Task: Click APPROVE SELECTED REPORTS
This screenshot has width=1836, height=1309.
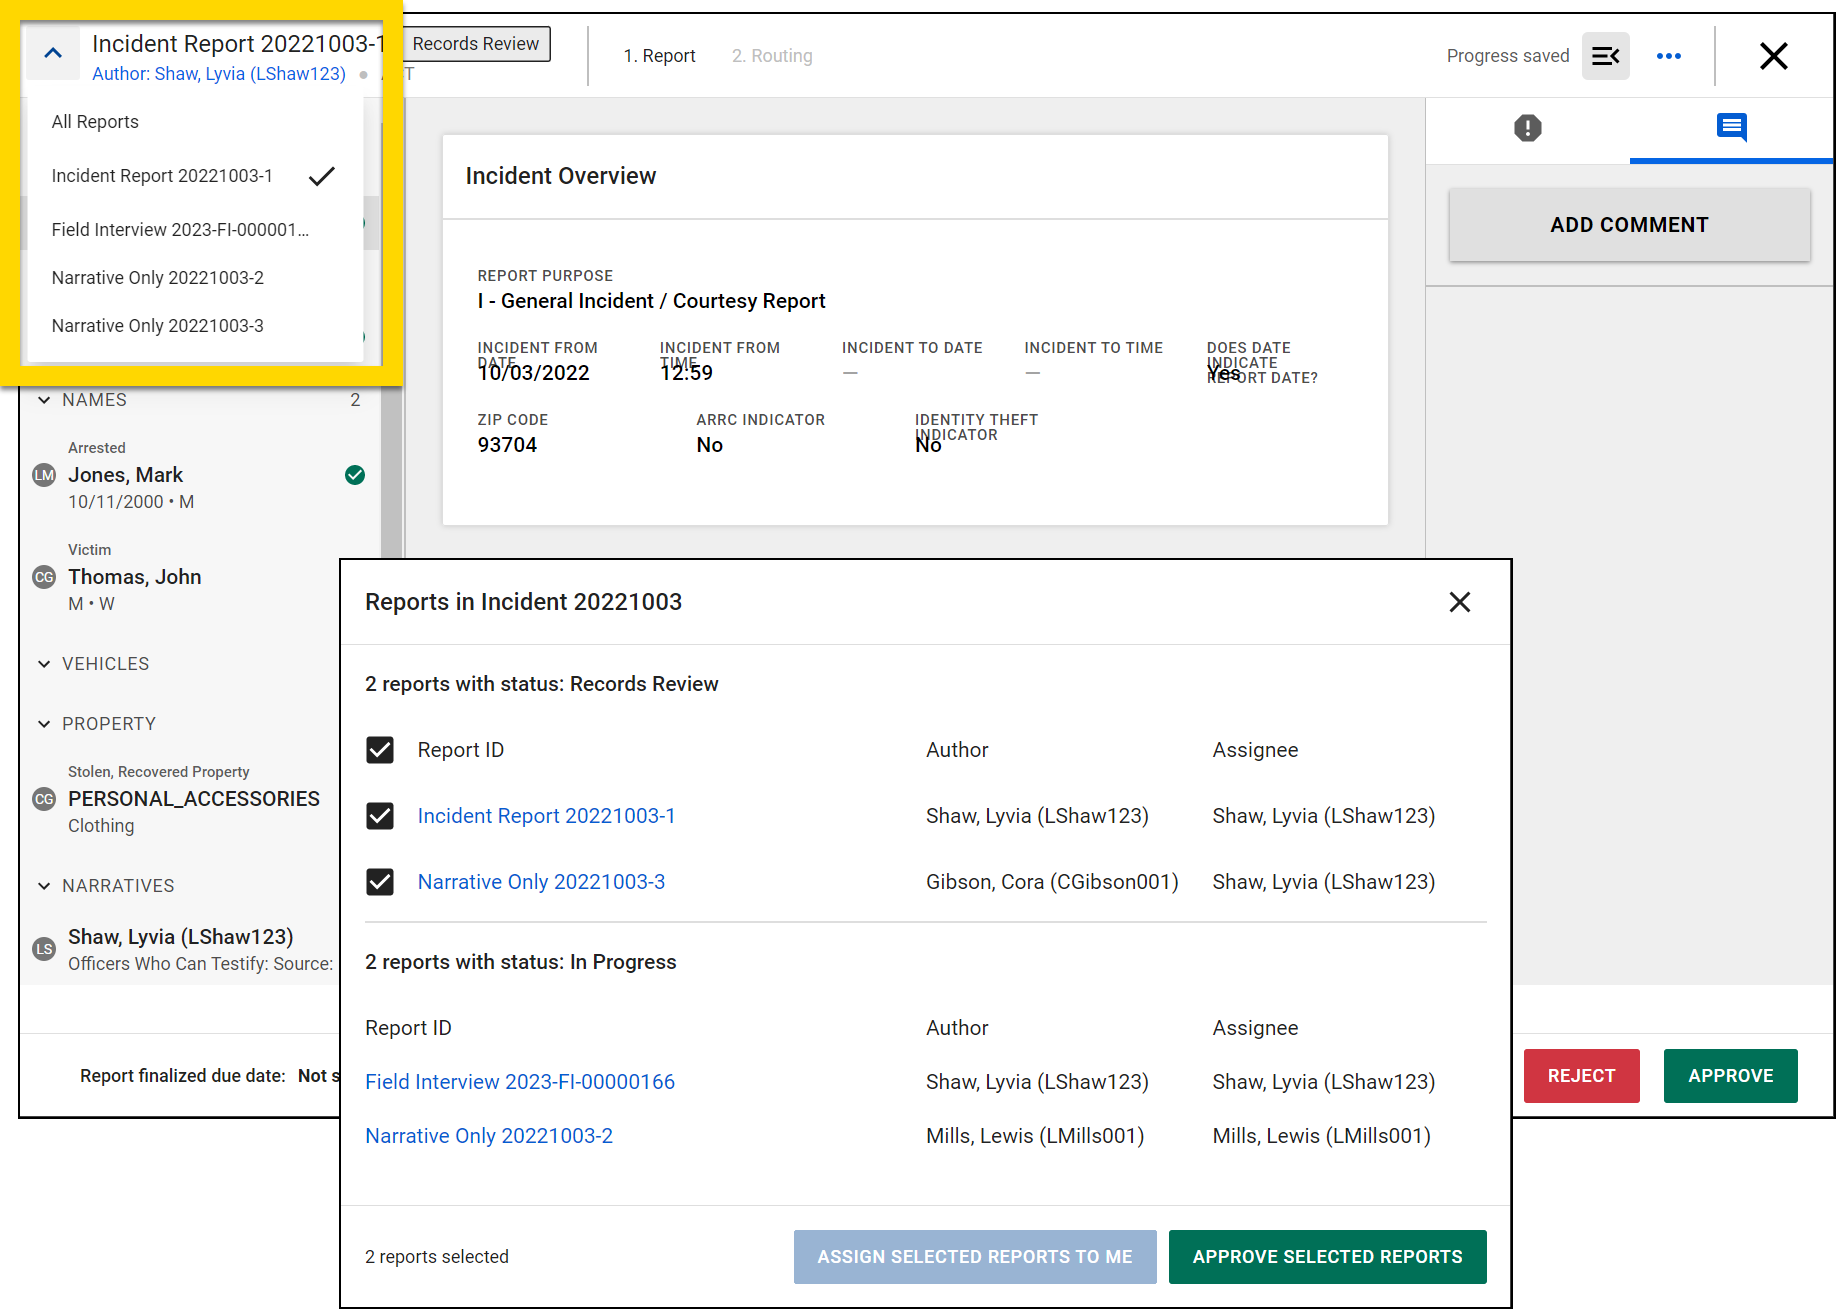Action: coord(1327,1256)
